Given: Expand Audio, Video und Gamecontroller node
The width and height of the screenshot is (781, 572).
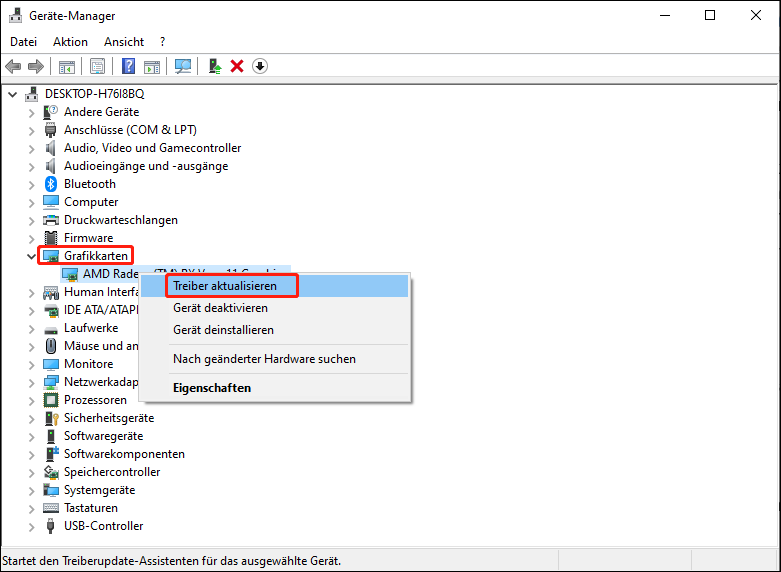Looking at the screenshot, I should pos(31,148).
